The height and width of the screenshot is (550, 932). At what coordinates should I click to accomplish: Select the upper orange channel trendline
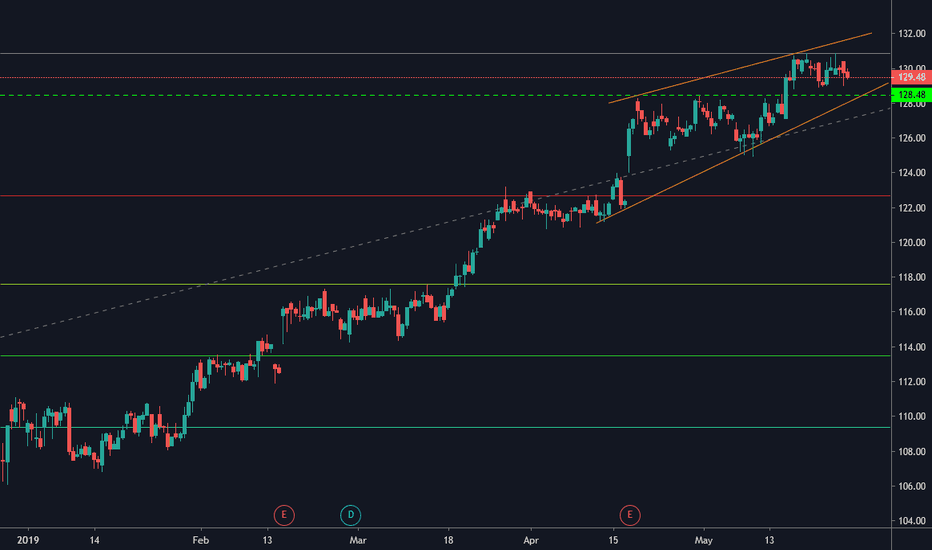point(740,68)
